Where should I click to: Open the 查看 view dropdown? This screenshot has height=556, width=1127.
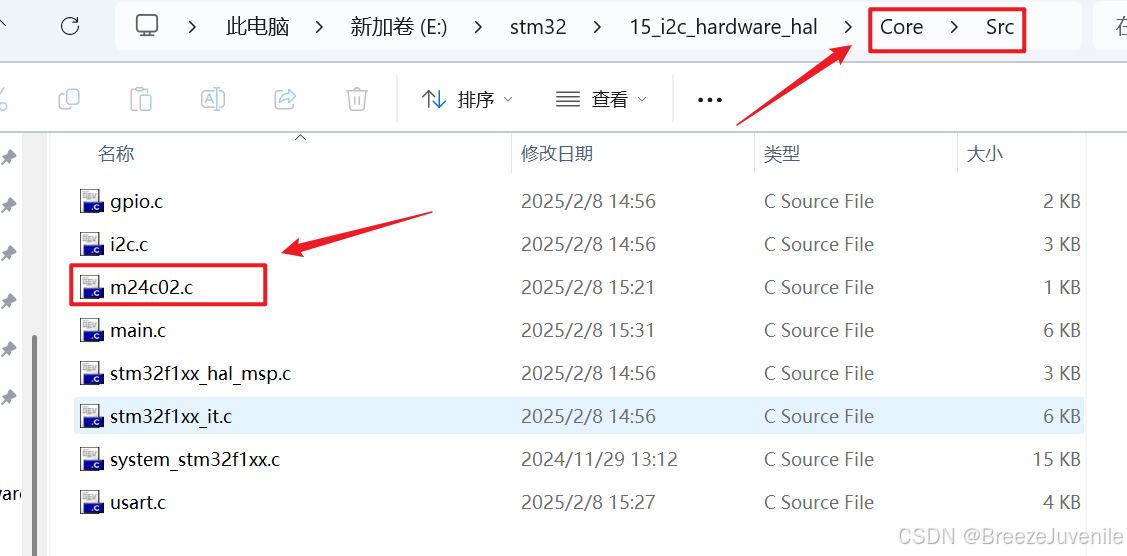(x=602, y=99)
